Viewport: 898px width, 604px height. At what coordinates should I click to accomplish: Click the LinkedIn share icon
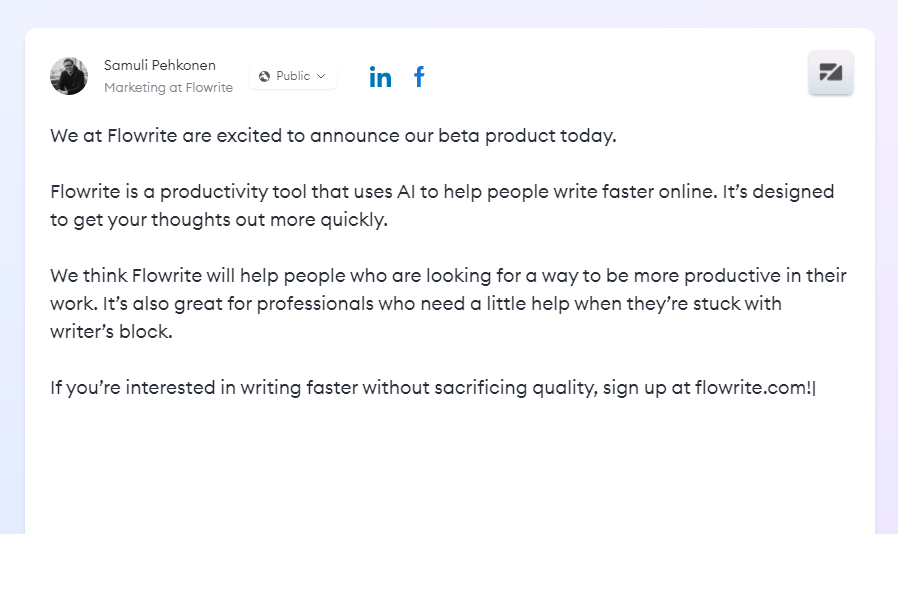click(380, 77)
